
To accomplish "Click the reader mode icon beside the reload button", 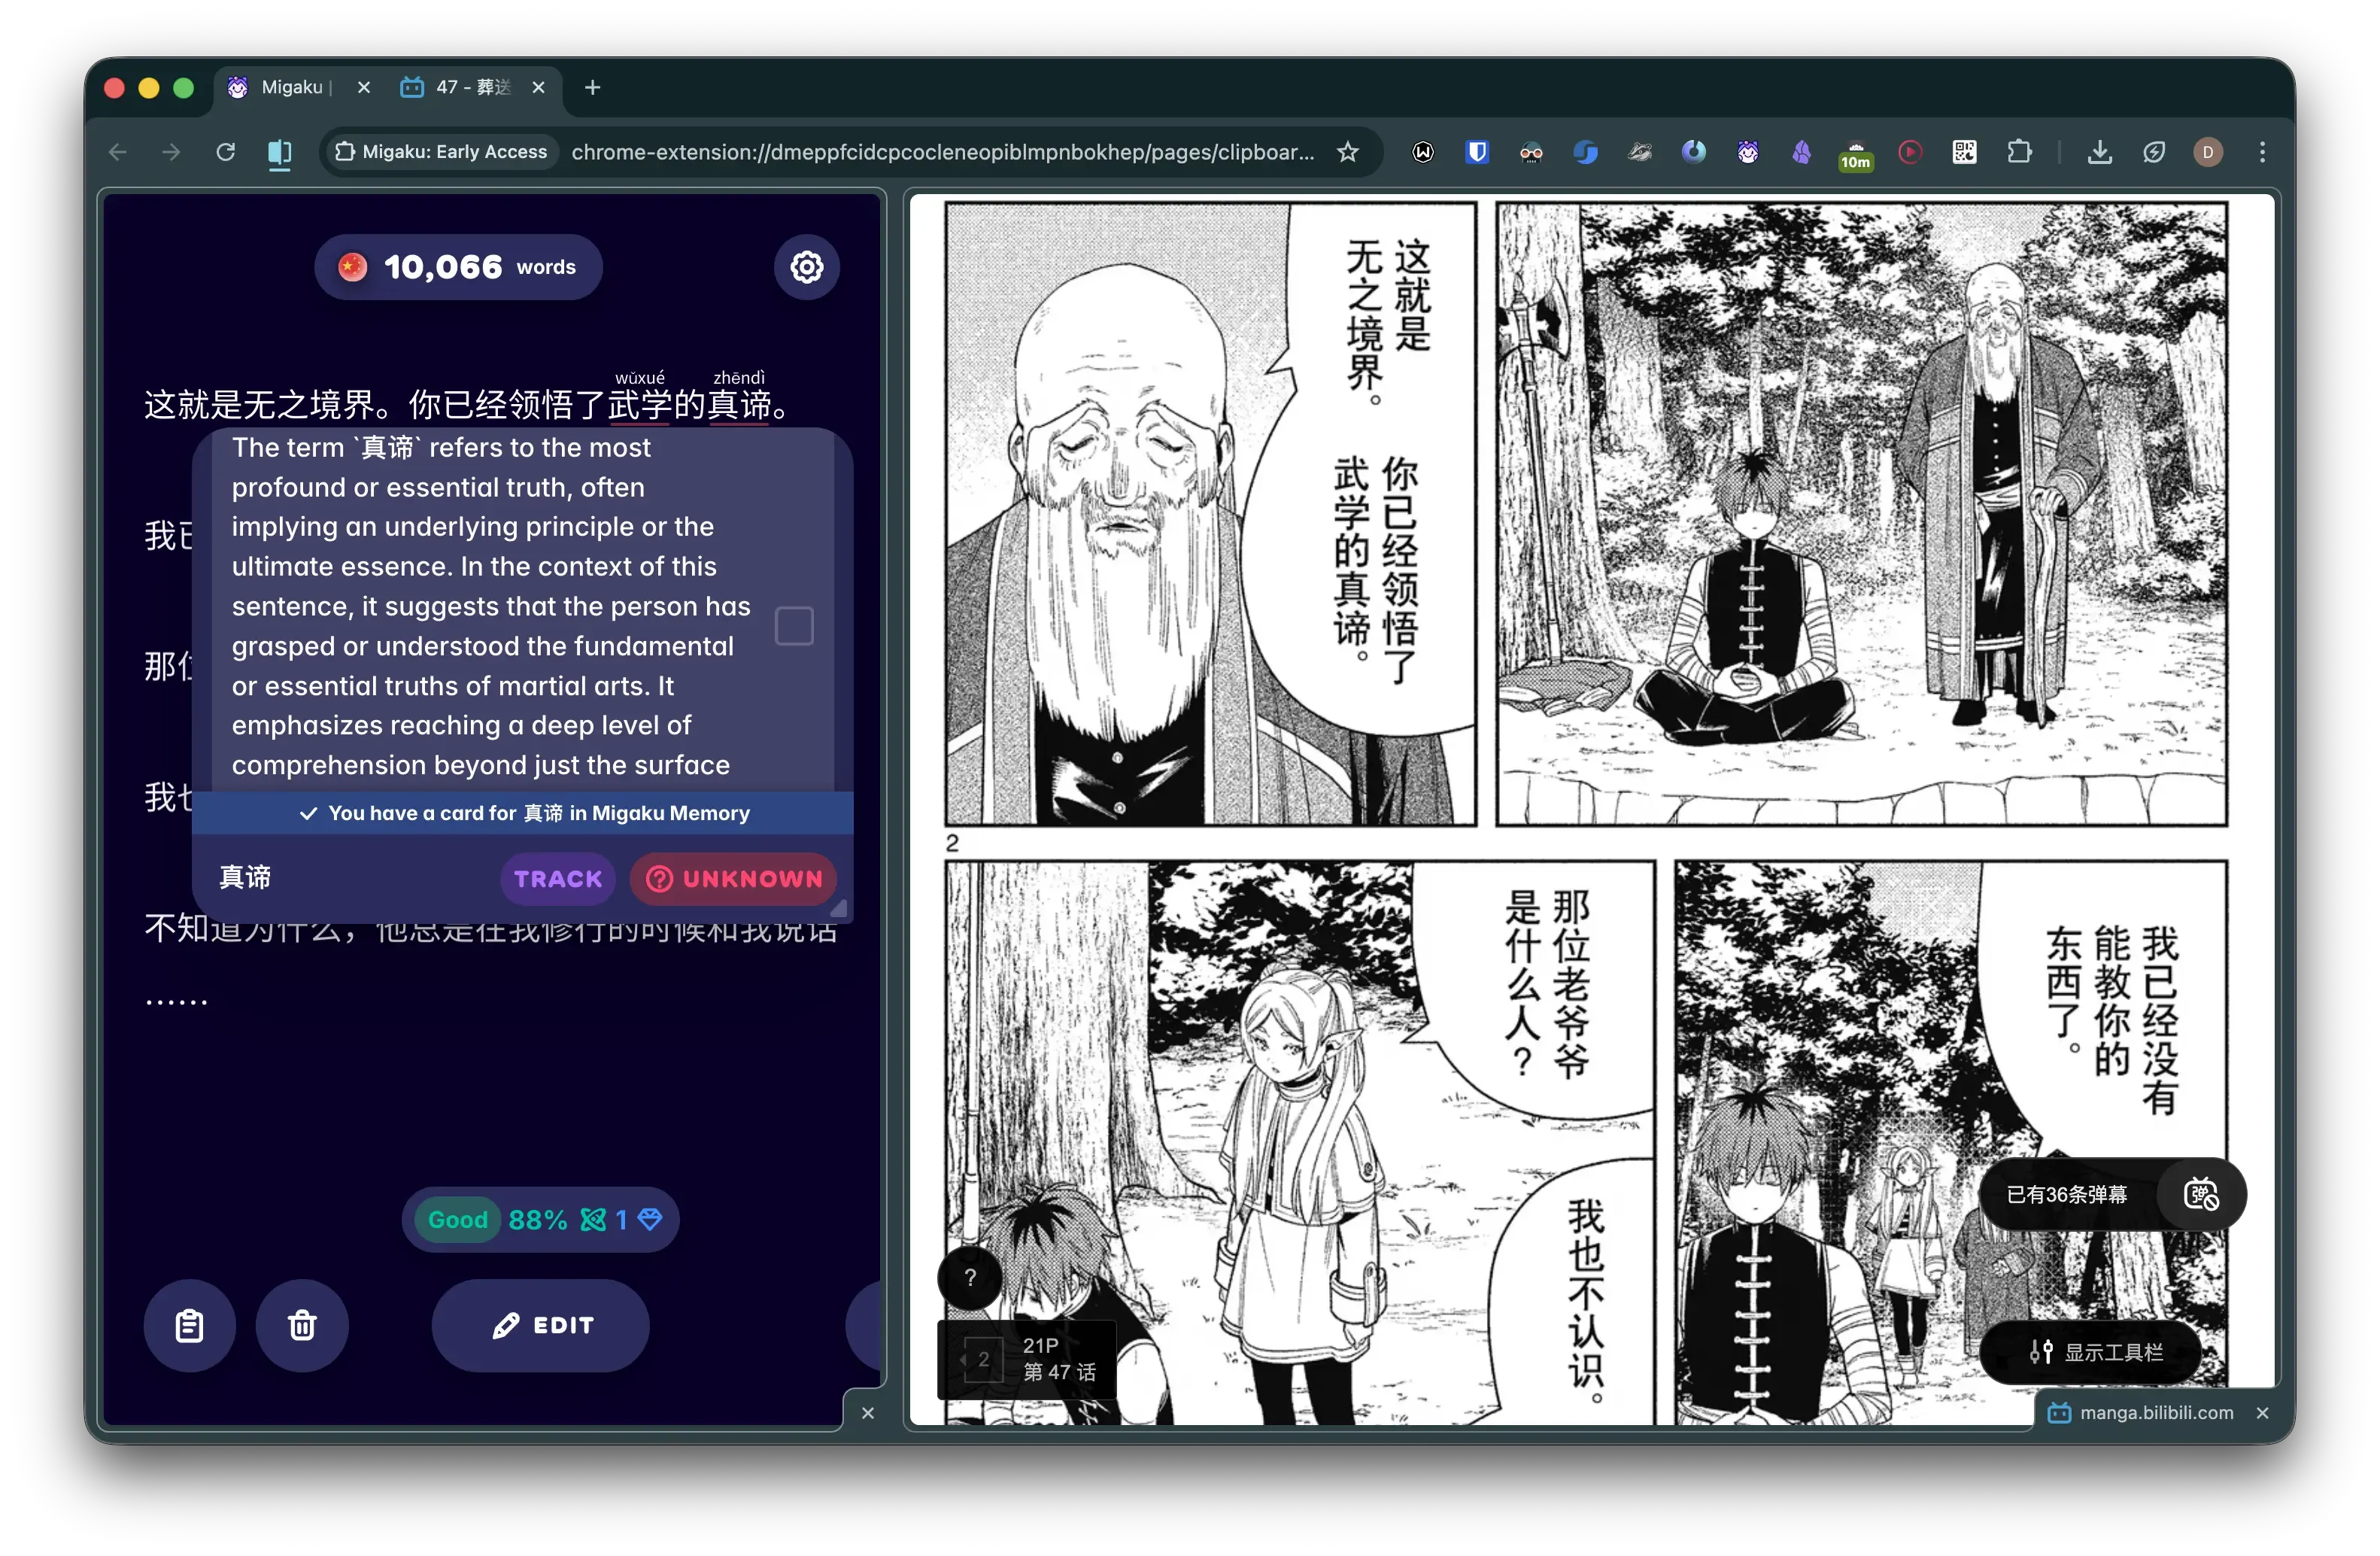I will click(279, 152).
